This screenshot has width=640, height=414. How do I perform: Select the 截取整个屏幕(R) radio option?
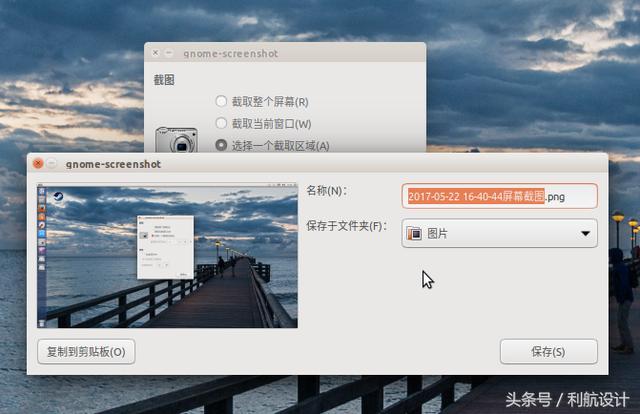(221, 101)
